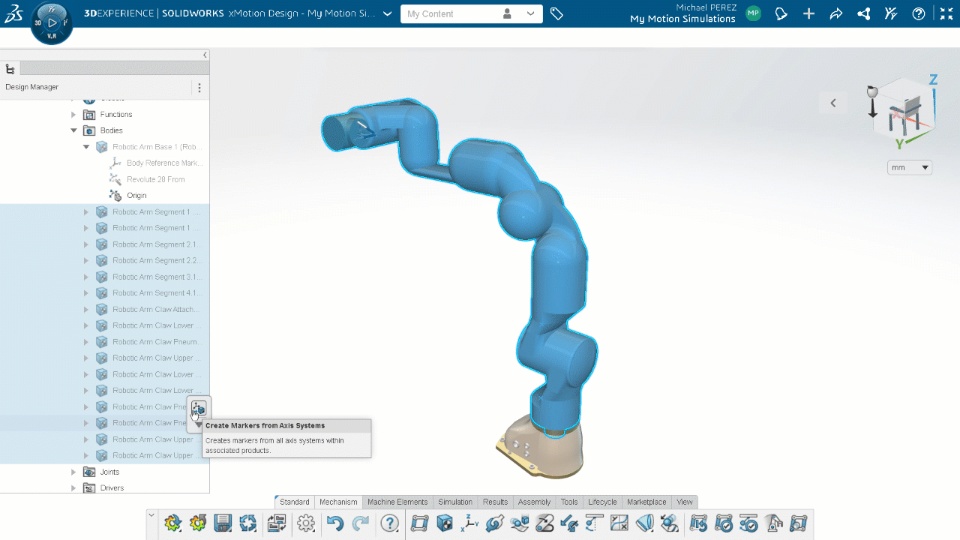
Task: Select Robotic Arm Claw Attach in the tree
Action: click(154, 309)
